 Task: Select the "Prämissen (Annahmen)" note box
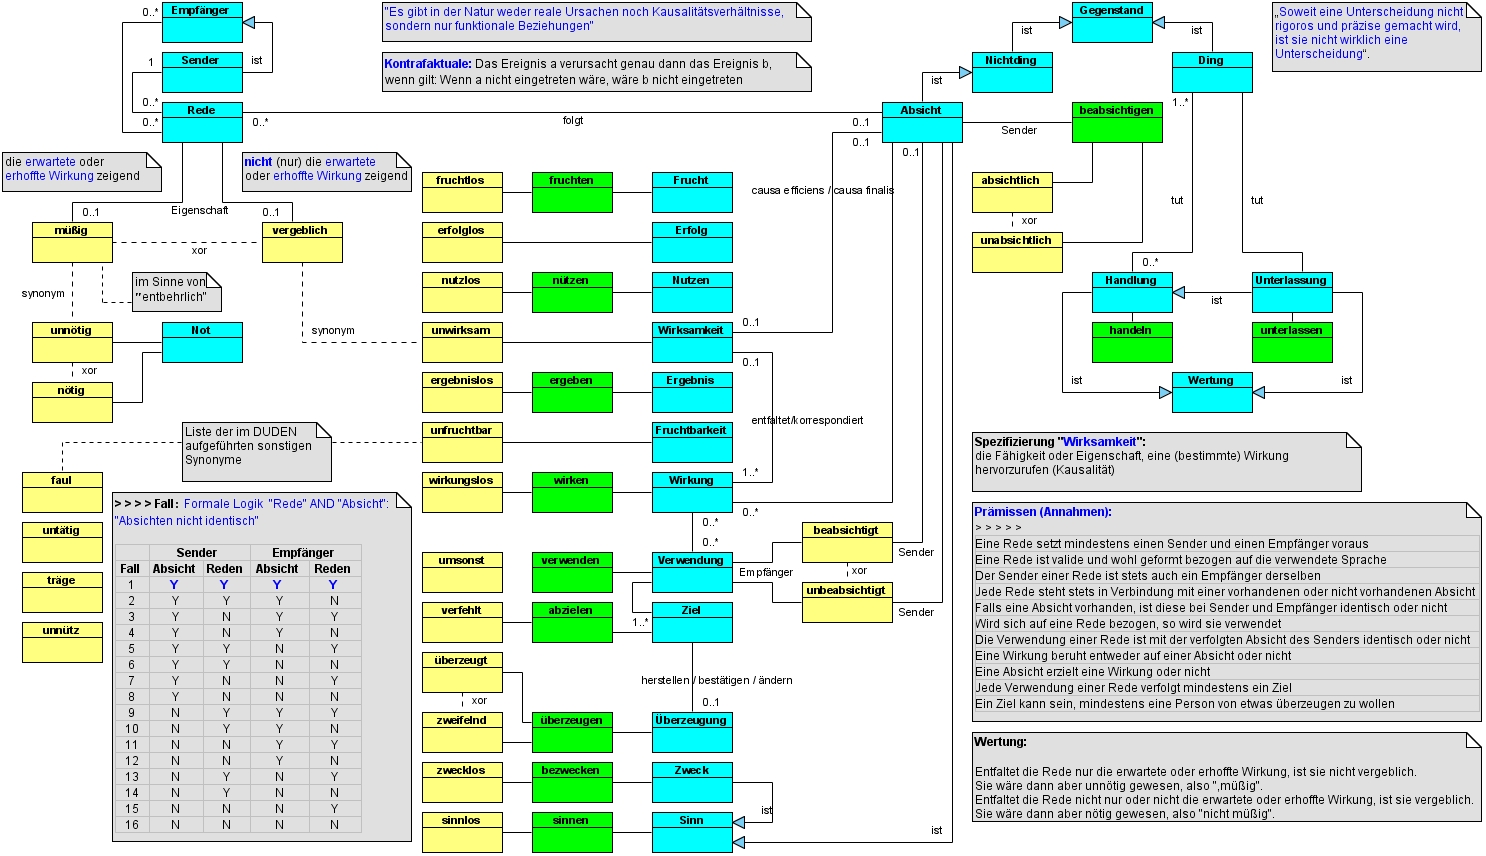(x=1226, y=611)
